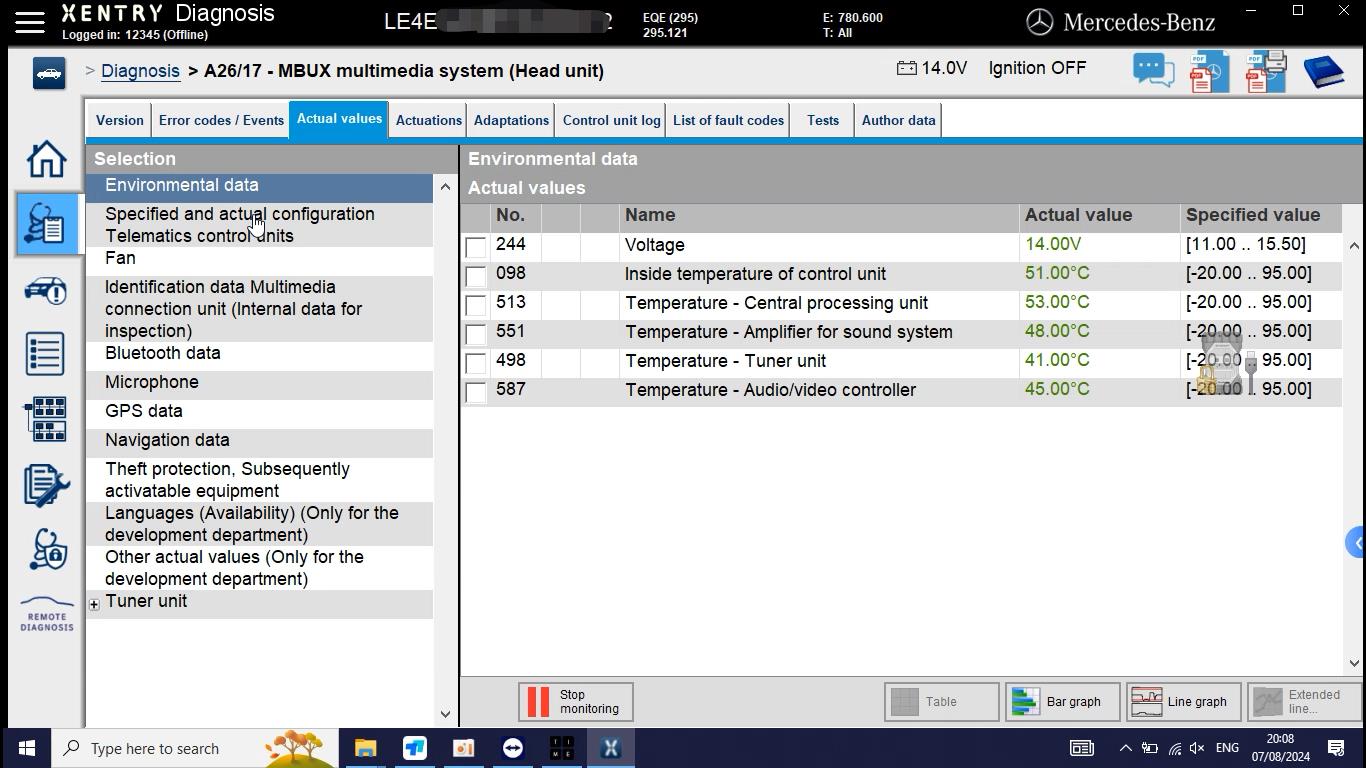Tick checkbox for Audio/video controller temperature
1366x768 pixels.
[x=476, y=392]
